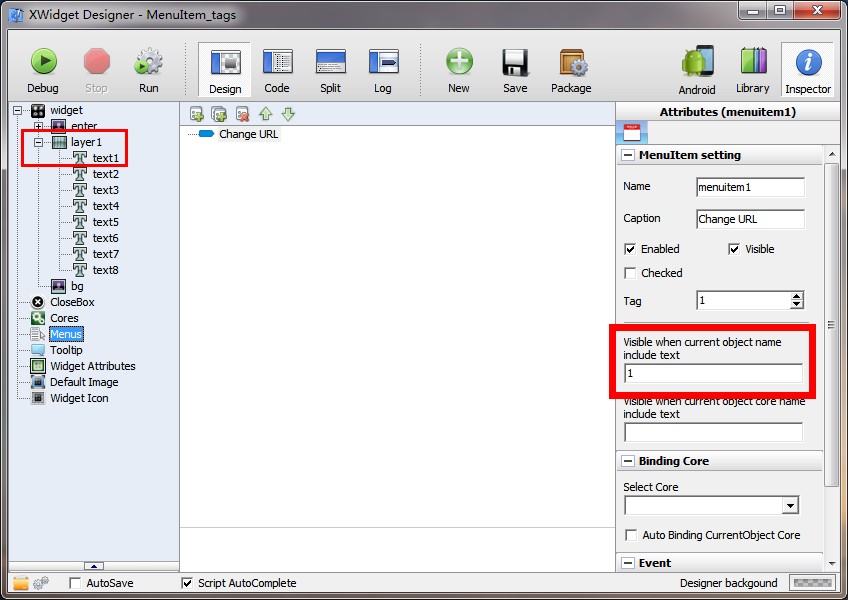Click the gears icon in status bar
848x600 pixels.
tap(41, 583)
